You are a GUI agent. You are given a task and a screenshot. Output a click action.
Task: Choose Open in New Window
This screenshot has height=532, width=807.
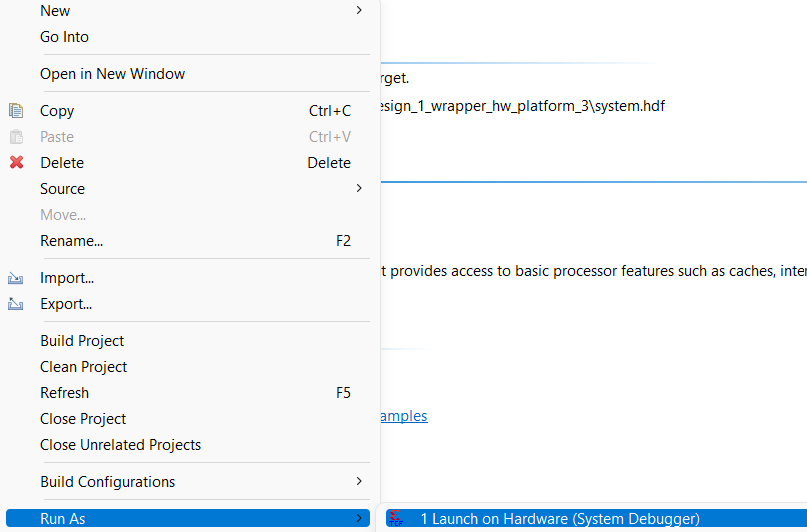pos(112,74)
